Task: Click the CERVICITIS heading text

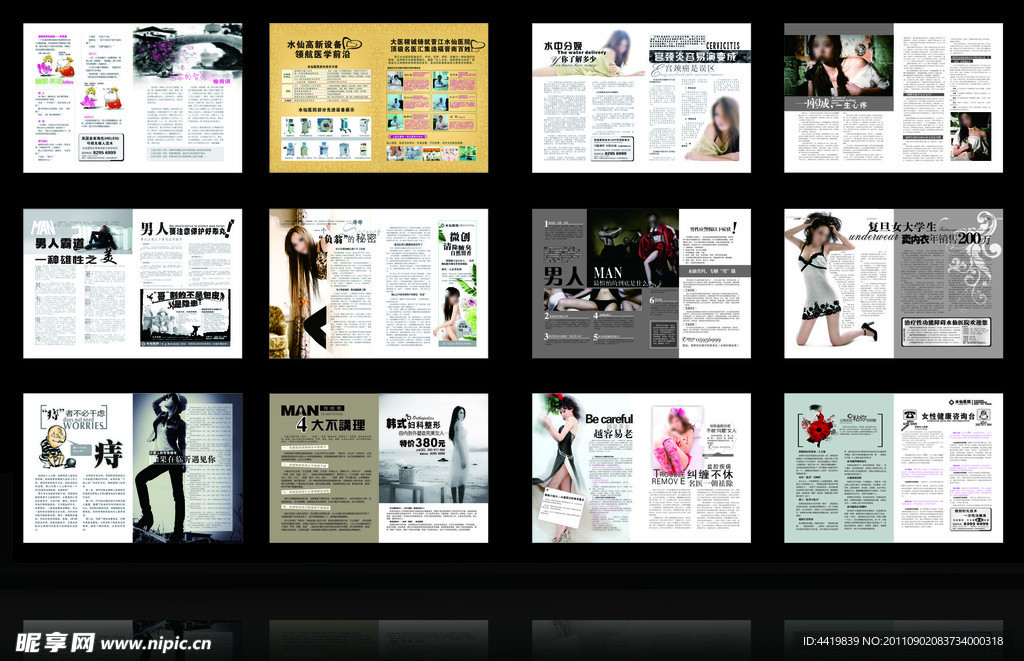Action: [x=723, y=45]
